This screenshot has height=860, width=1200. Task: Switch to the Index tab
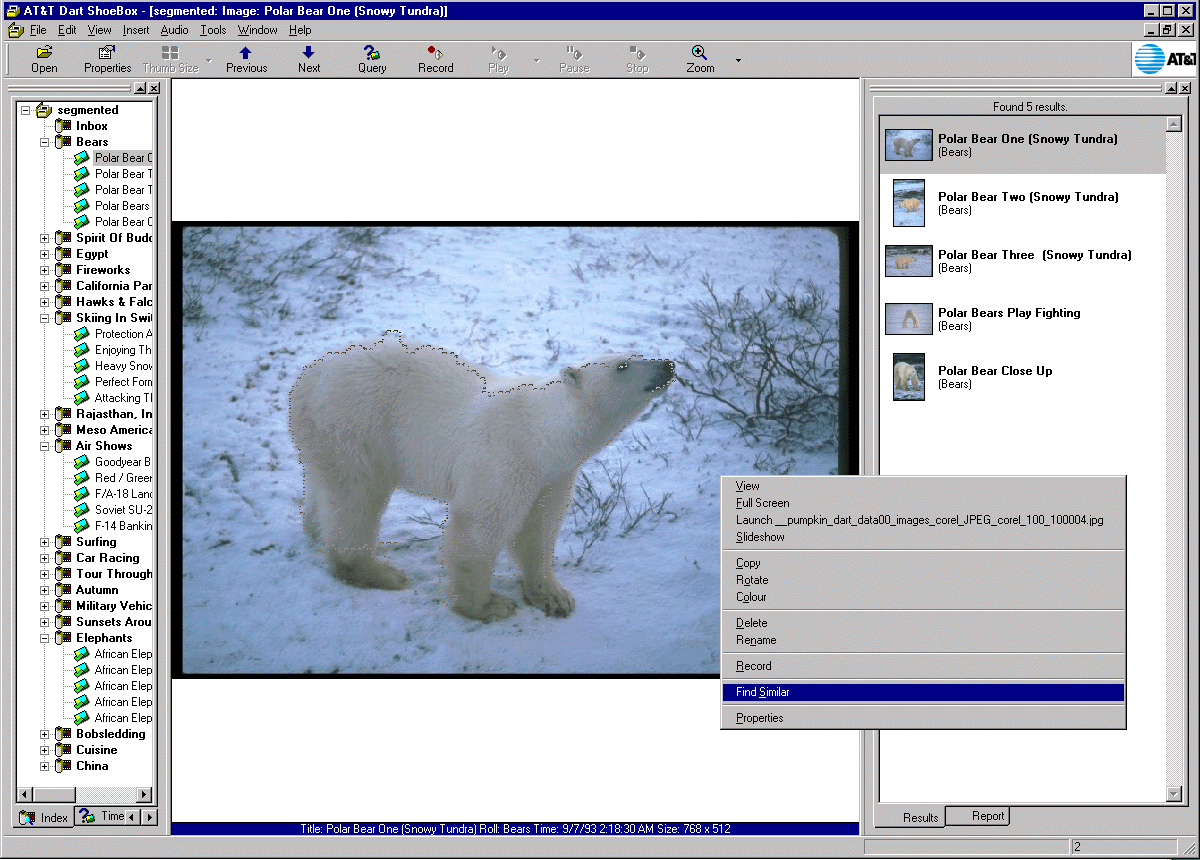(45, 817)
